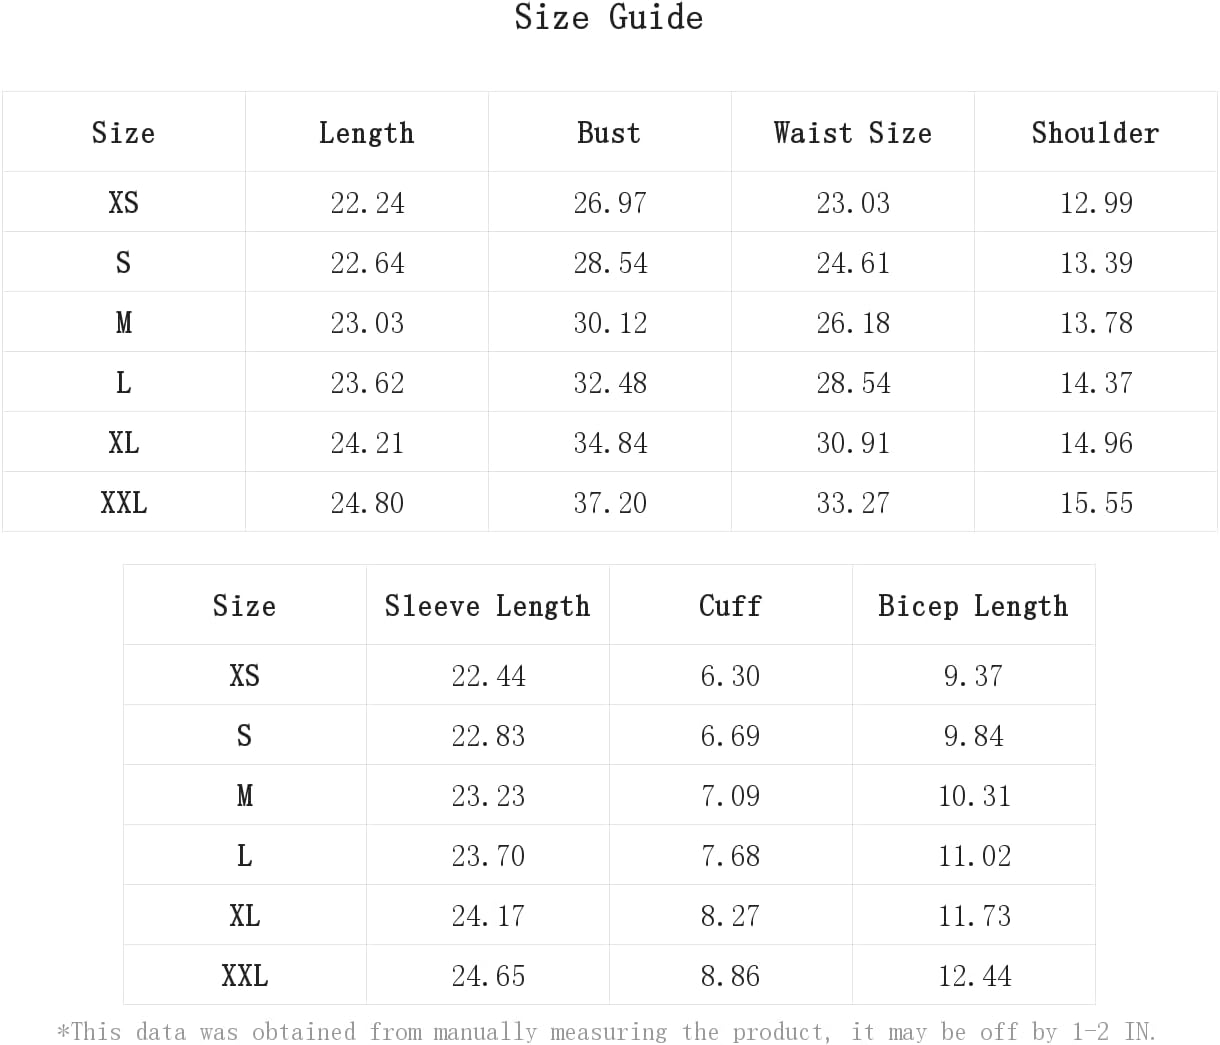Click the cuff value 7.09
Image resolution: width=1220 pixels, height=1045 pixels.
click(x=730, y=796)
